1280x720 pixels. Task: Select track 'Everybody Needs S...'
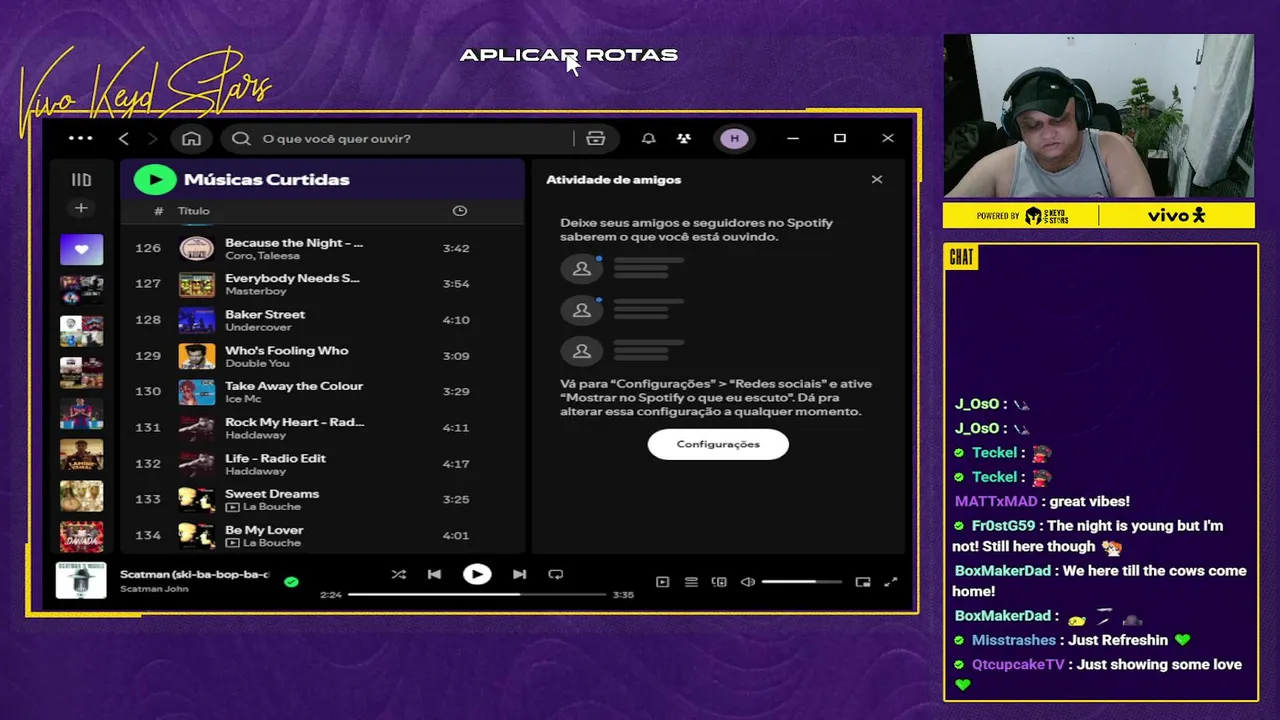[x=292, y=278]
